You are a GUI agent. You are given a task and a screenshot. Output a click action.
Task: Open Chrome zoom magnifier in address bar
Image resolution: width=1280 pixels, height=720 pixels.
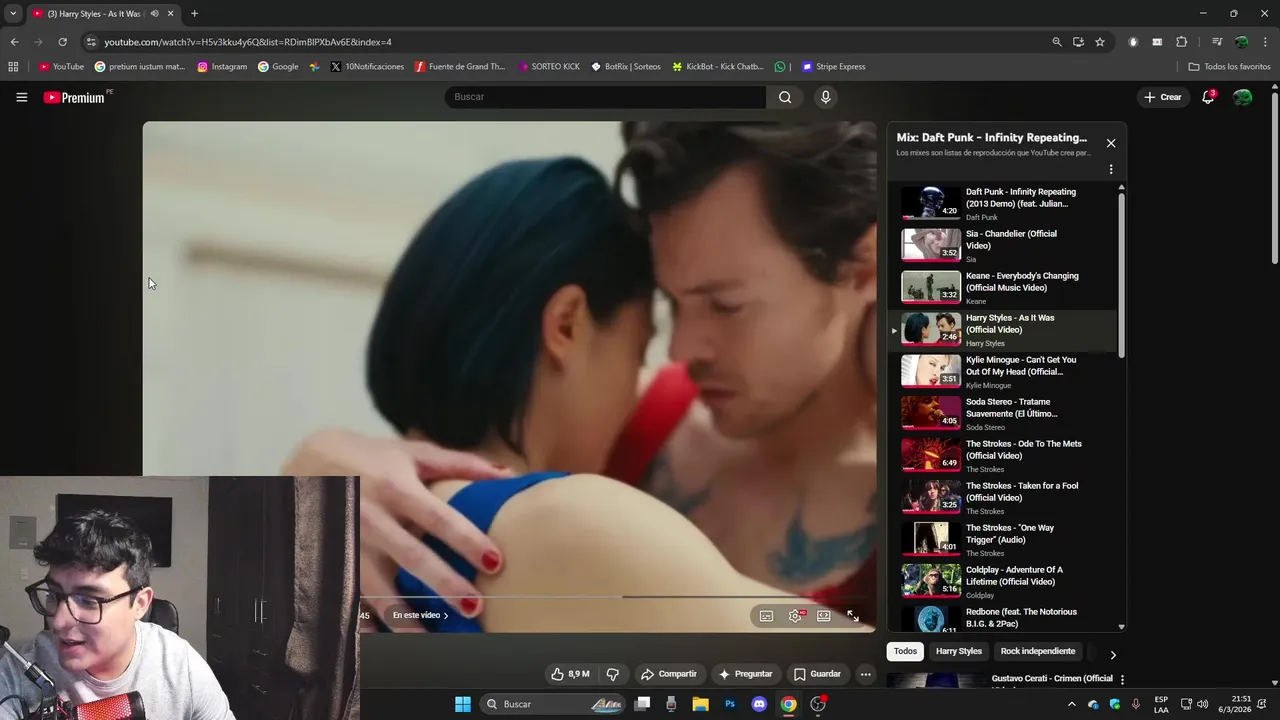coord(1056,42)
